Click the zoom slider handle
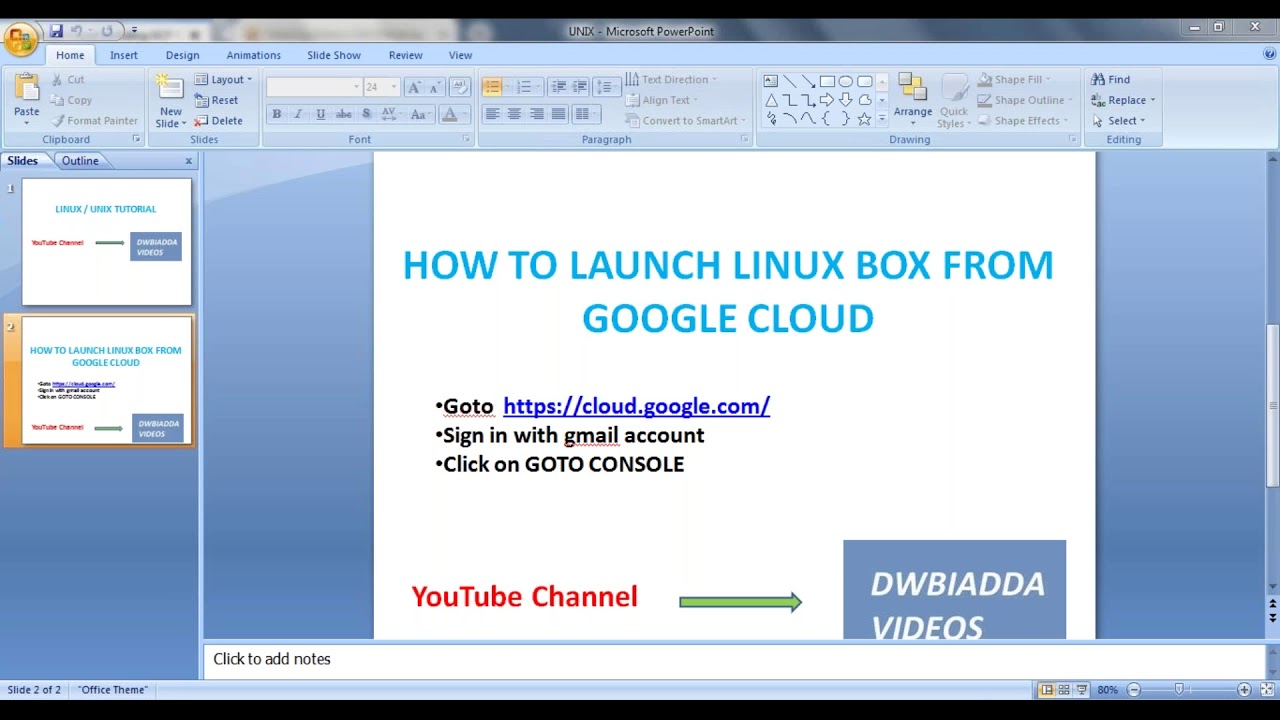Screen dimensions: 1280x720 [x=1179, y=690]
